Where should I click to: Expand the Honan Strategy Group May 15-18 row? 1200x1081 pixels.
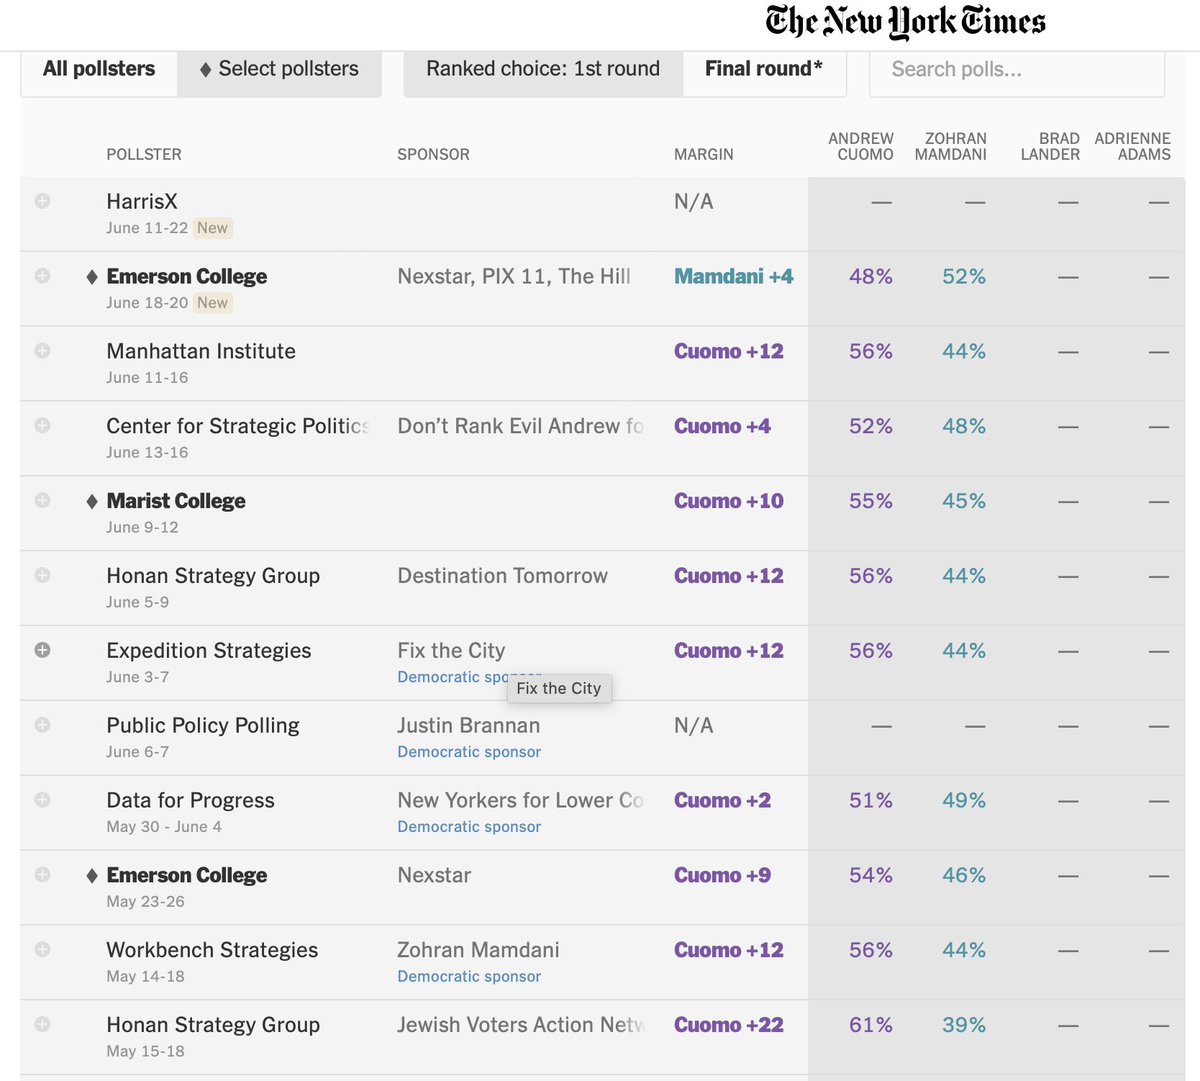click(x=42, y=1024)
